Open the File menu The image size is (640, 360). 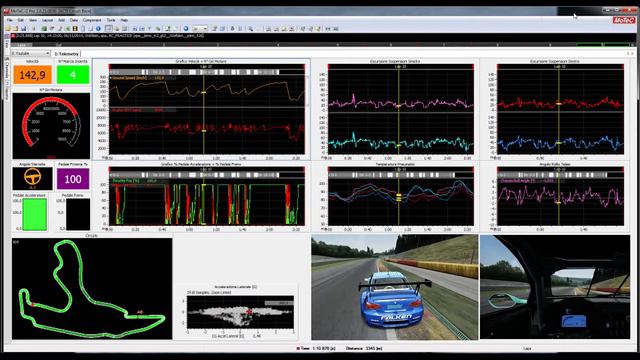point(9,20)
